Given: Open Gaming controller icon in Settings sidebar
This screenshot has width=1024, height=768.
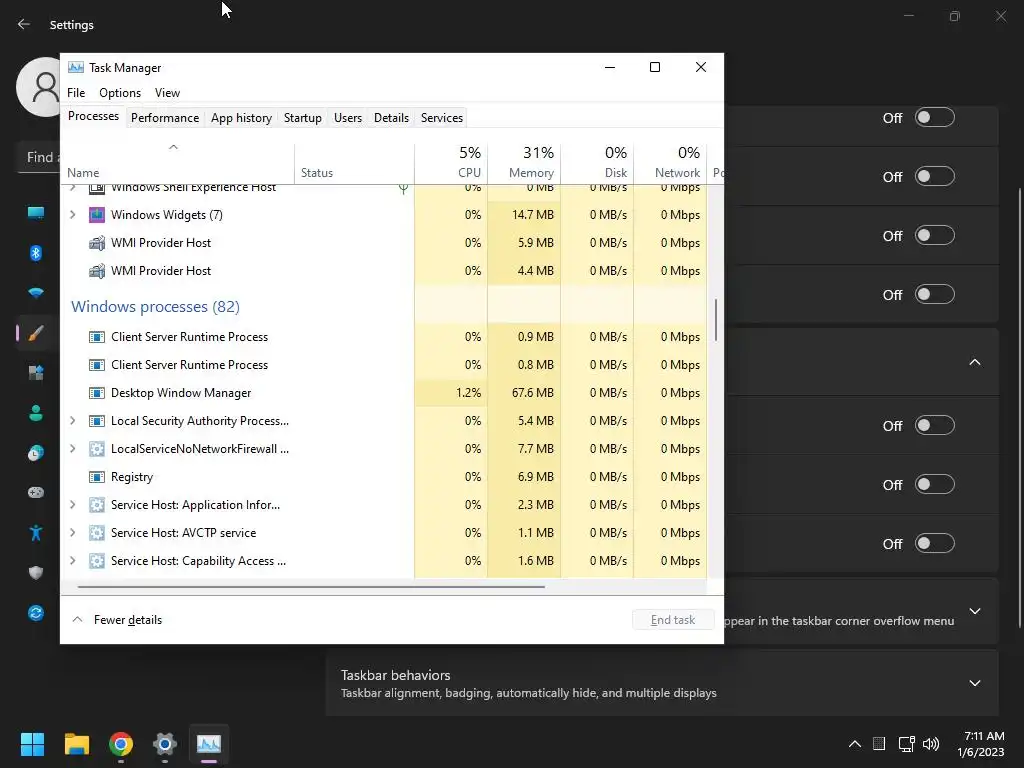Looking at the screenshot, I should coord(36,492).
